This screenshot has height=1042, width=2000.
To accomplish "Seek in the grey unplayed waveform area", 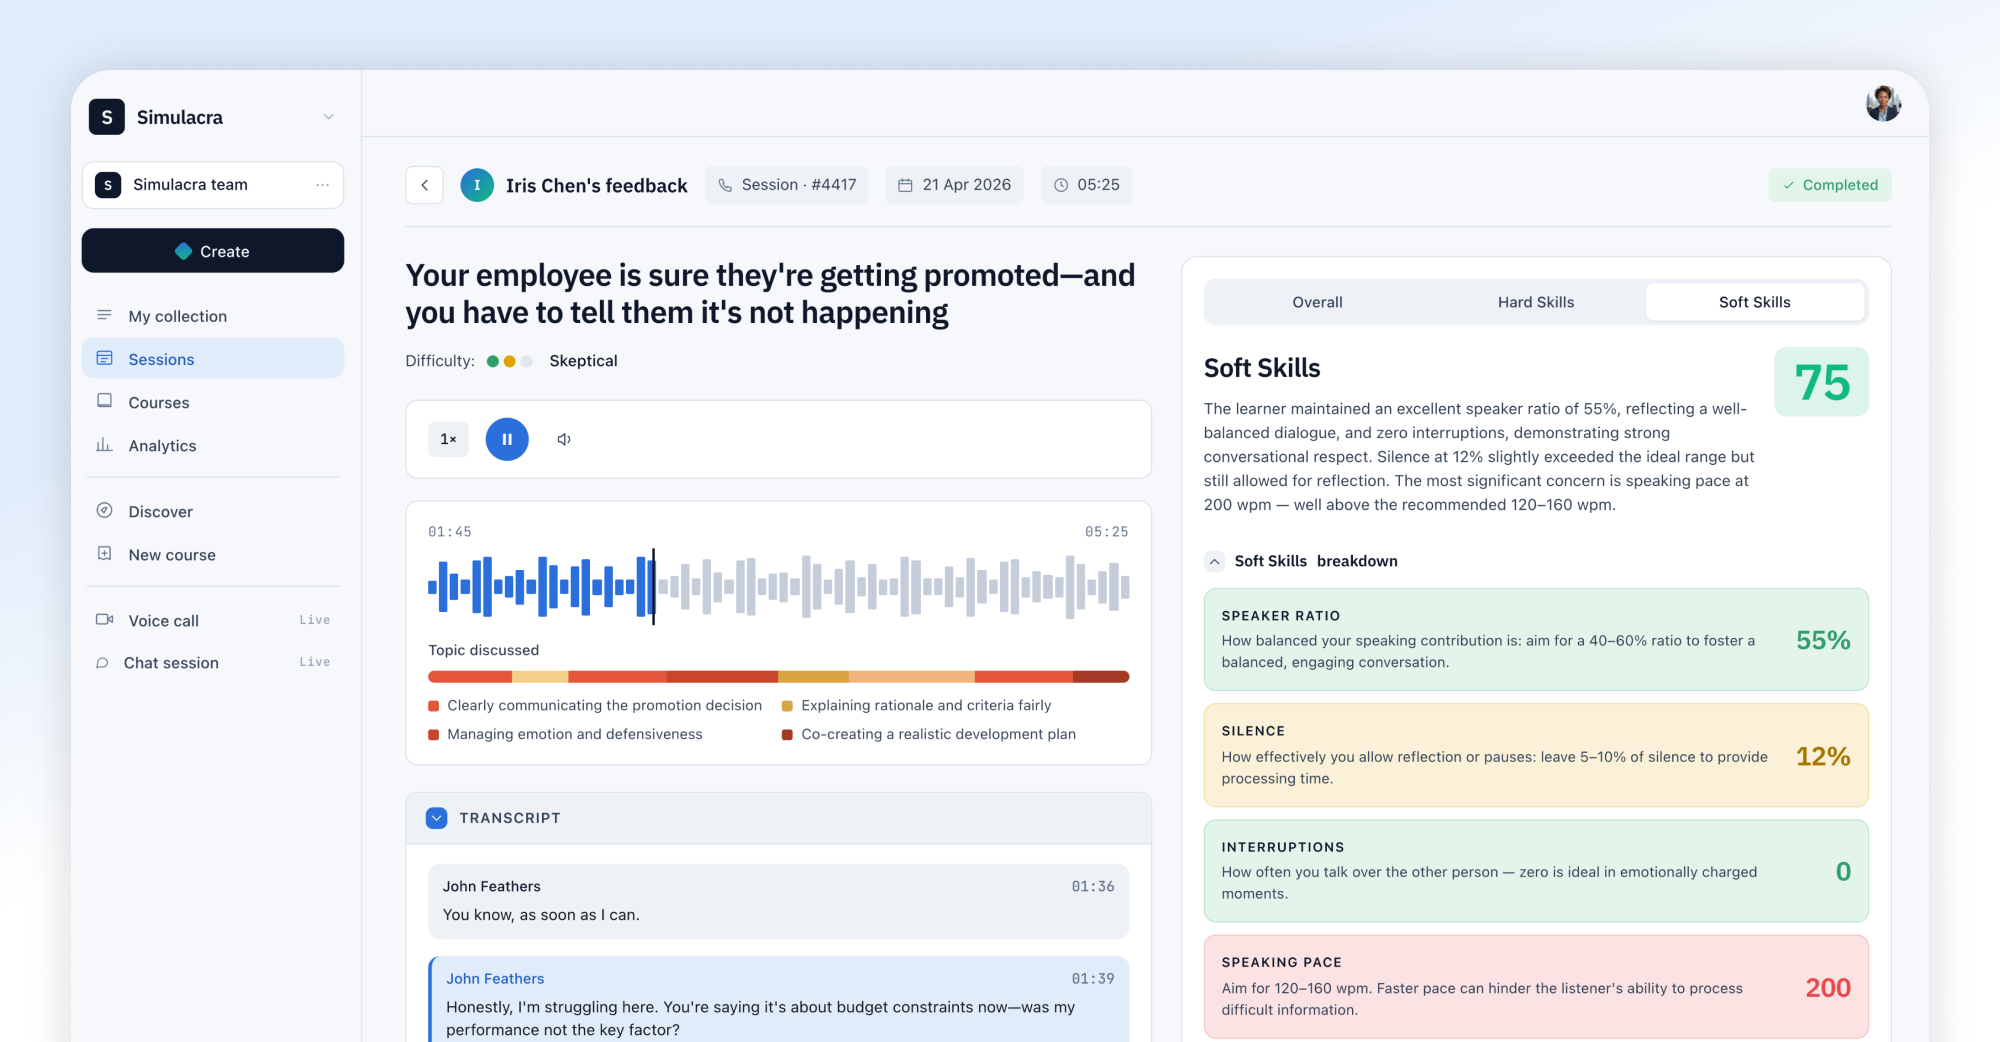I will 893,587.
